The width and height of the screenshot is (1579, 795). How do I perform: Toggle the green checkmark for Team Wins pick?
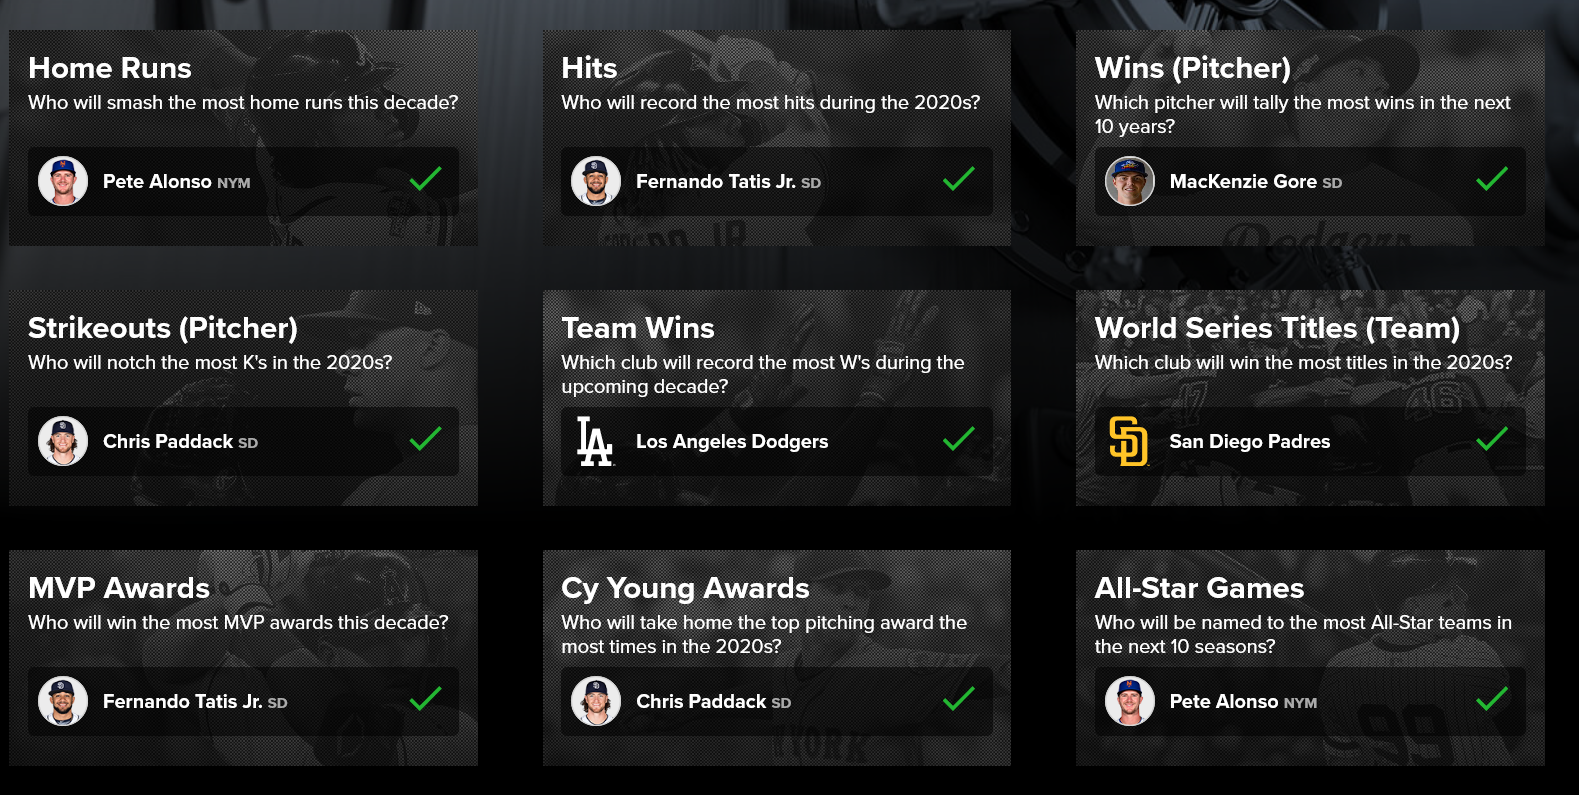tap(958, 439)
